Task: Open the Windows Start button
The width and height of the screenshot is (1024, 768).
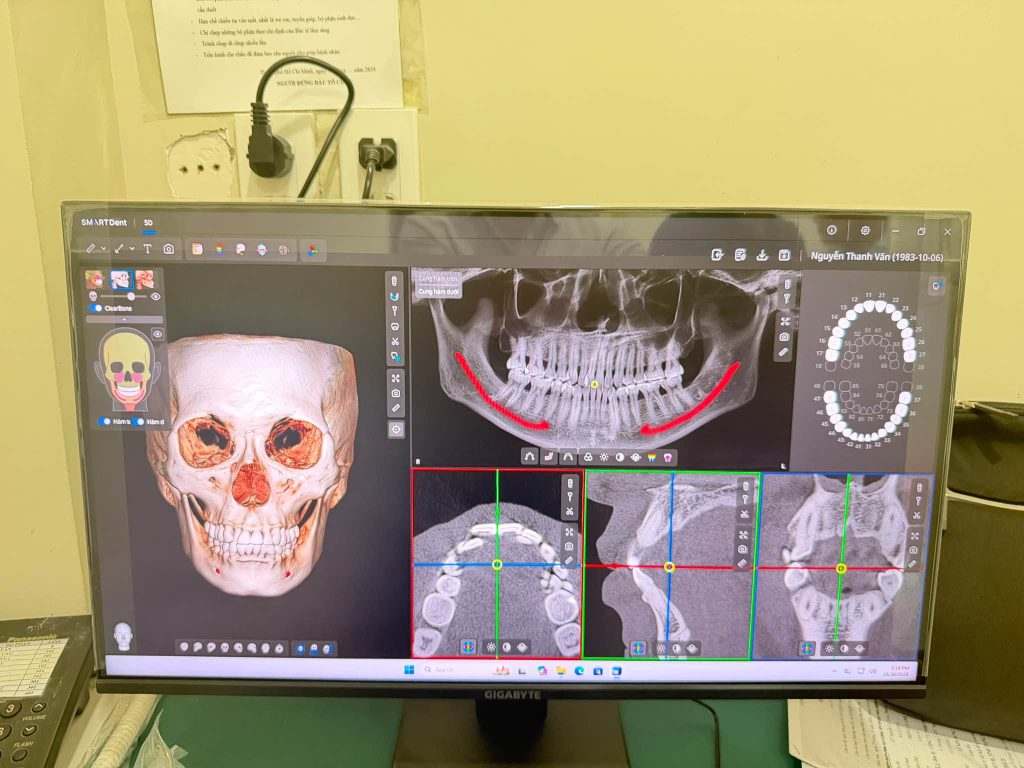Action: 409,669
